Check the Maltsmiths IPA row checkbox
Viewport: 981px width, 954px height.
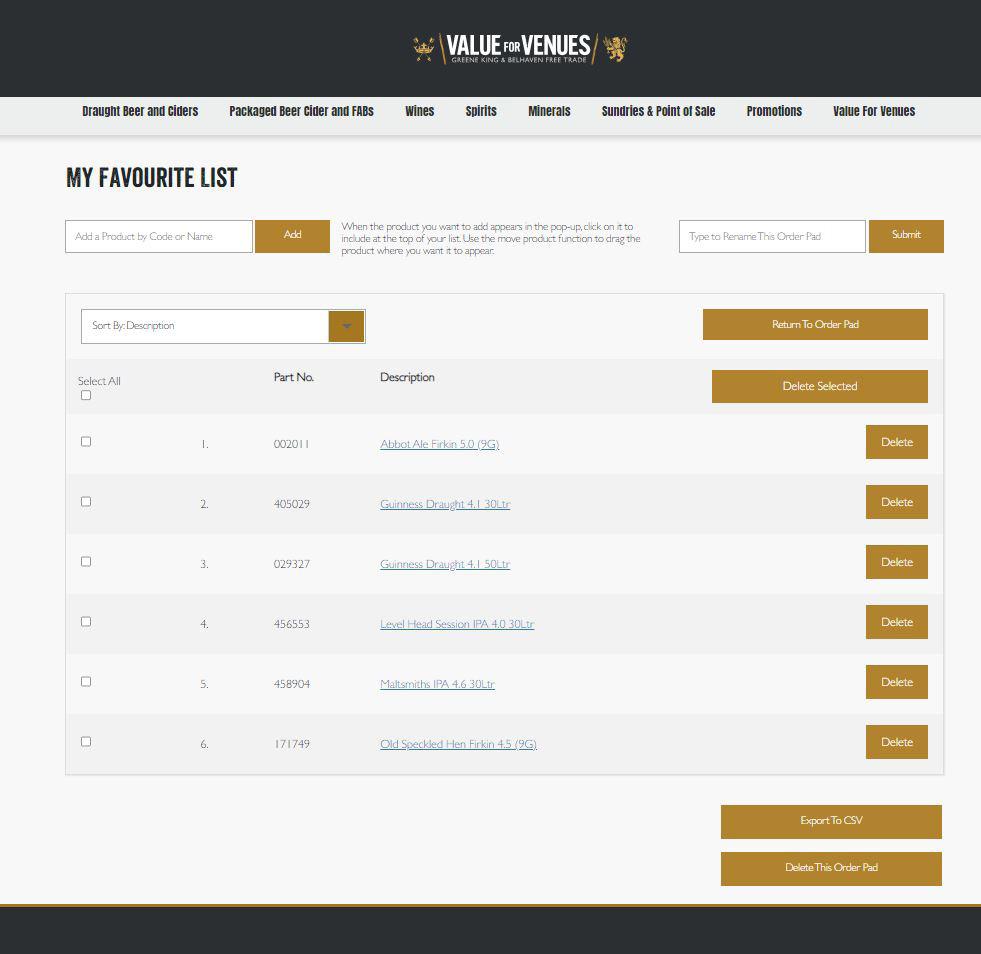[x=86, y=682]
